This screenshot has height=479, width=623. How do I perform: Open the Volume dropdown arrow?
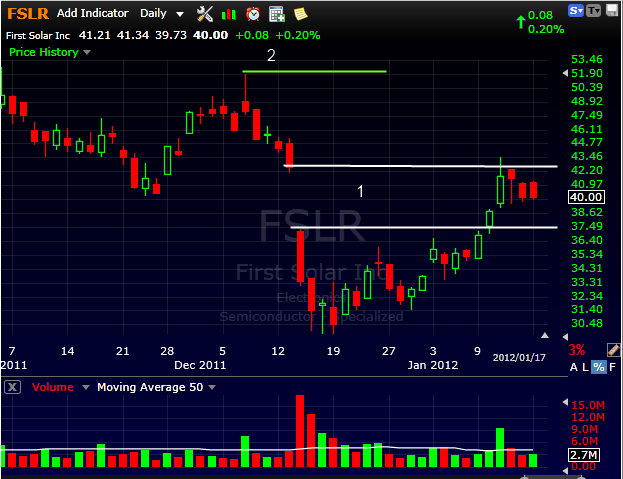pyautogui.click(x=85, y=387)
